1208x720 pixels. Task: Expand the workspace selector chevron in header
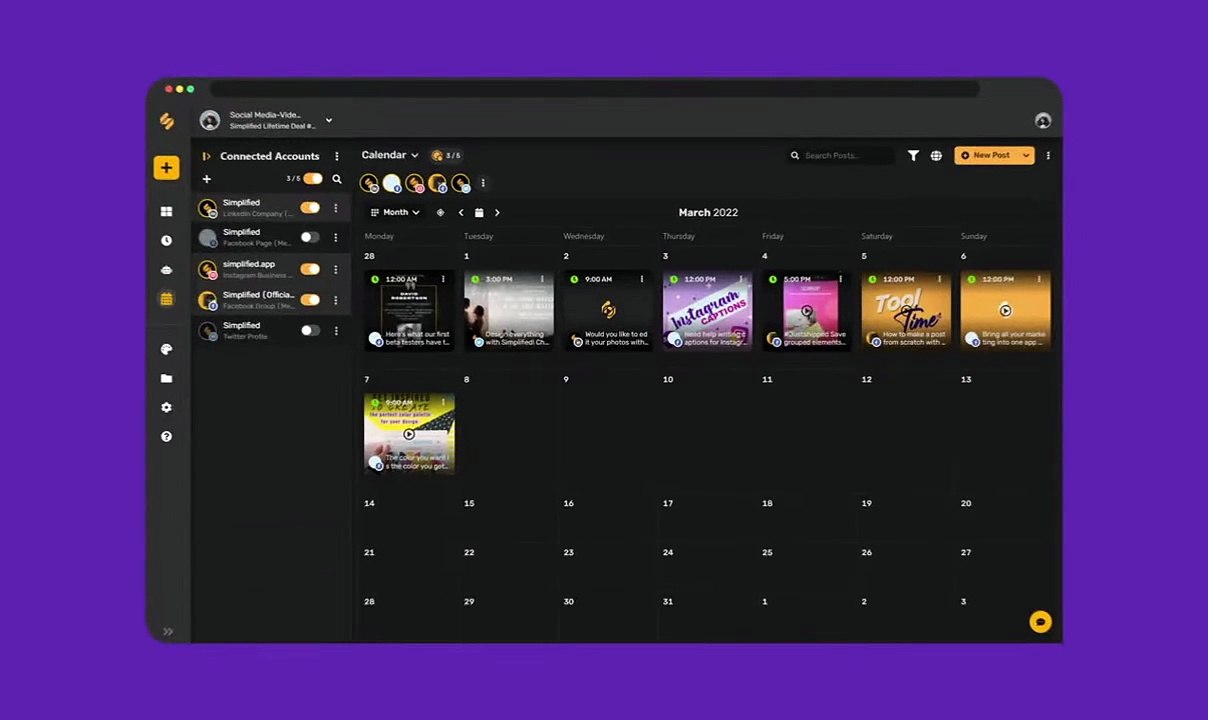pyautogui.click(x=329, y=121)
